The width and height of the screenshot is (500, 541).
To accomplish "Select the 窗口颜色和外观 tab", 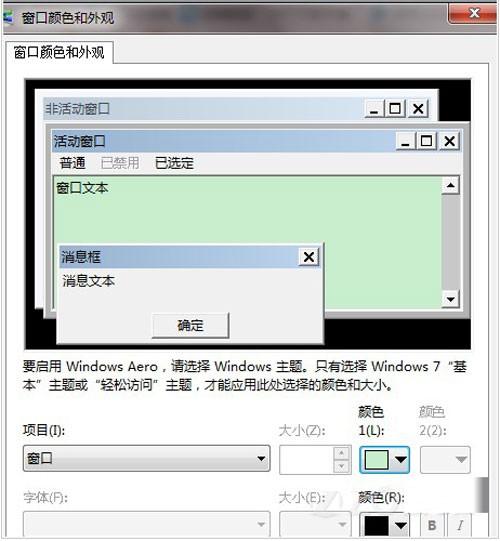I will (x=59, y=52).
